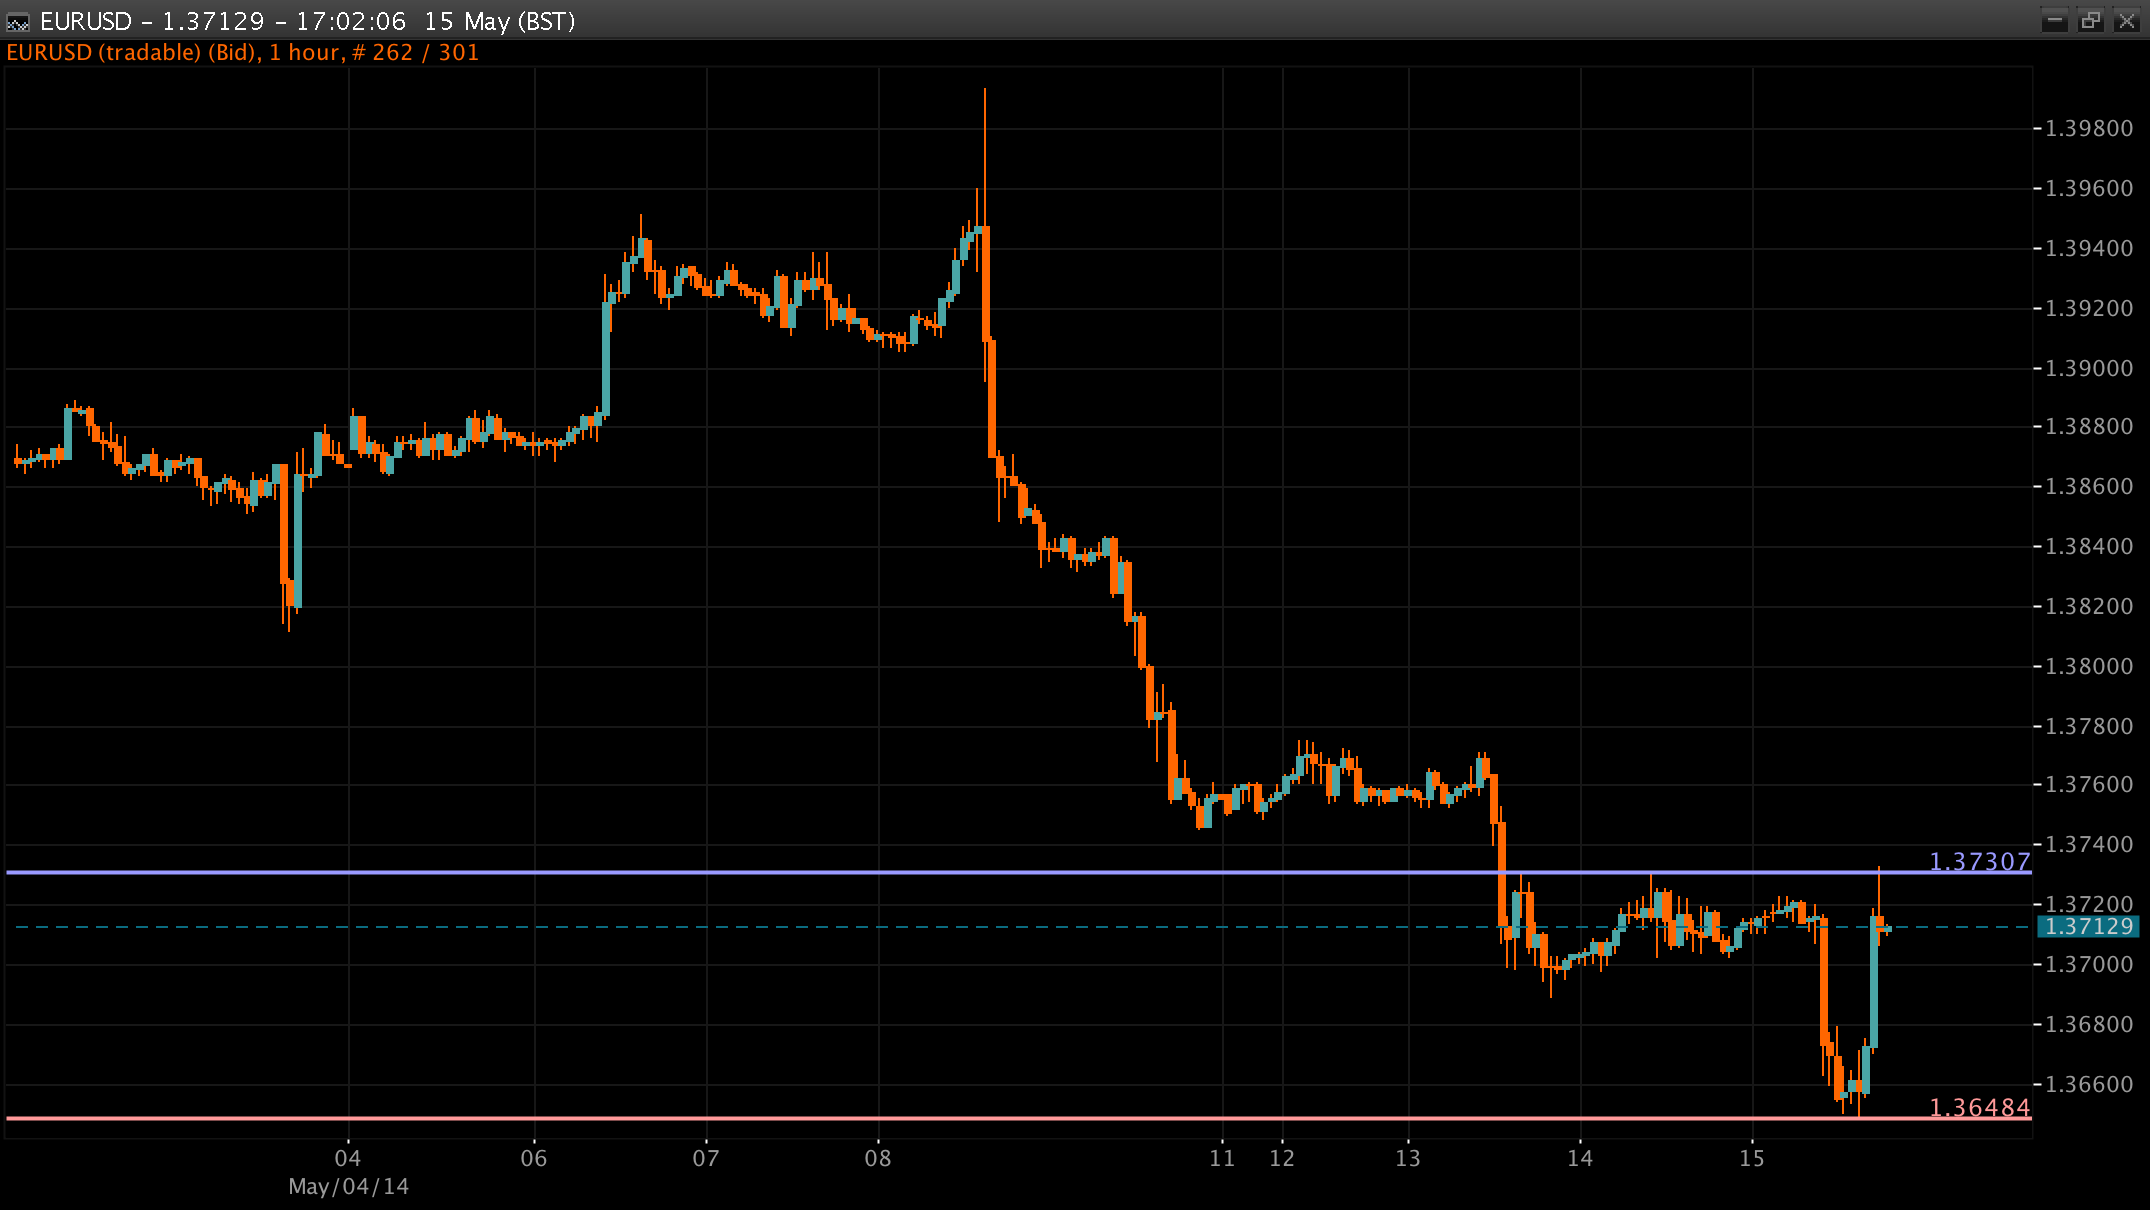
Task: Click the chart icon in the title bar
Action: pyautogui.click(x=16, y=18)
